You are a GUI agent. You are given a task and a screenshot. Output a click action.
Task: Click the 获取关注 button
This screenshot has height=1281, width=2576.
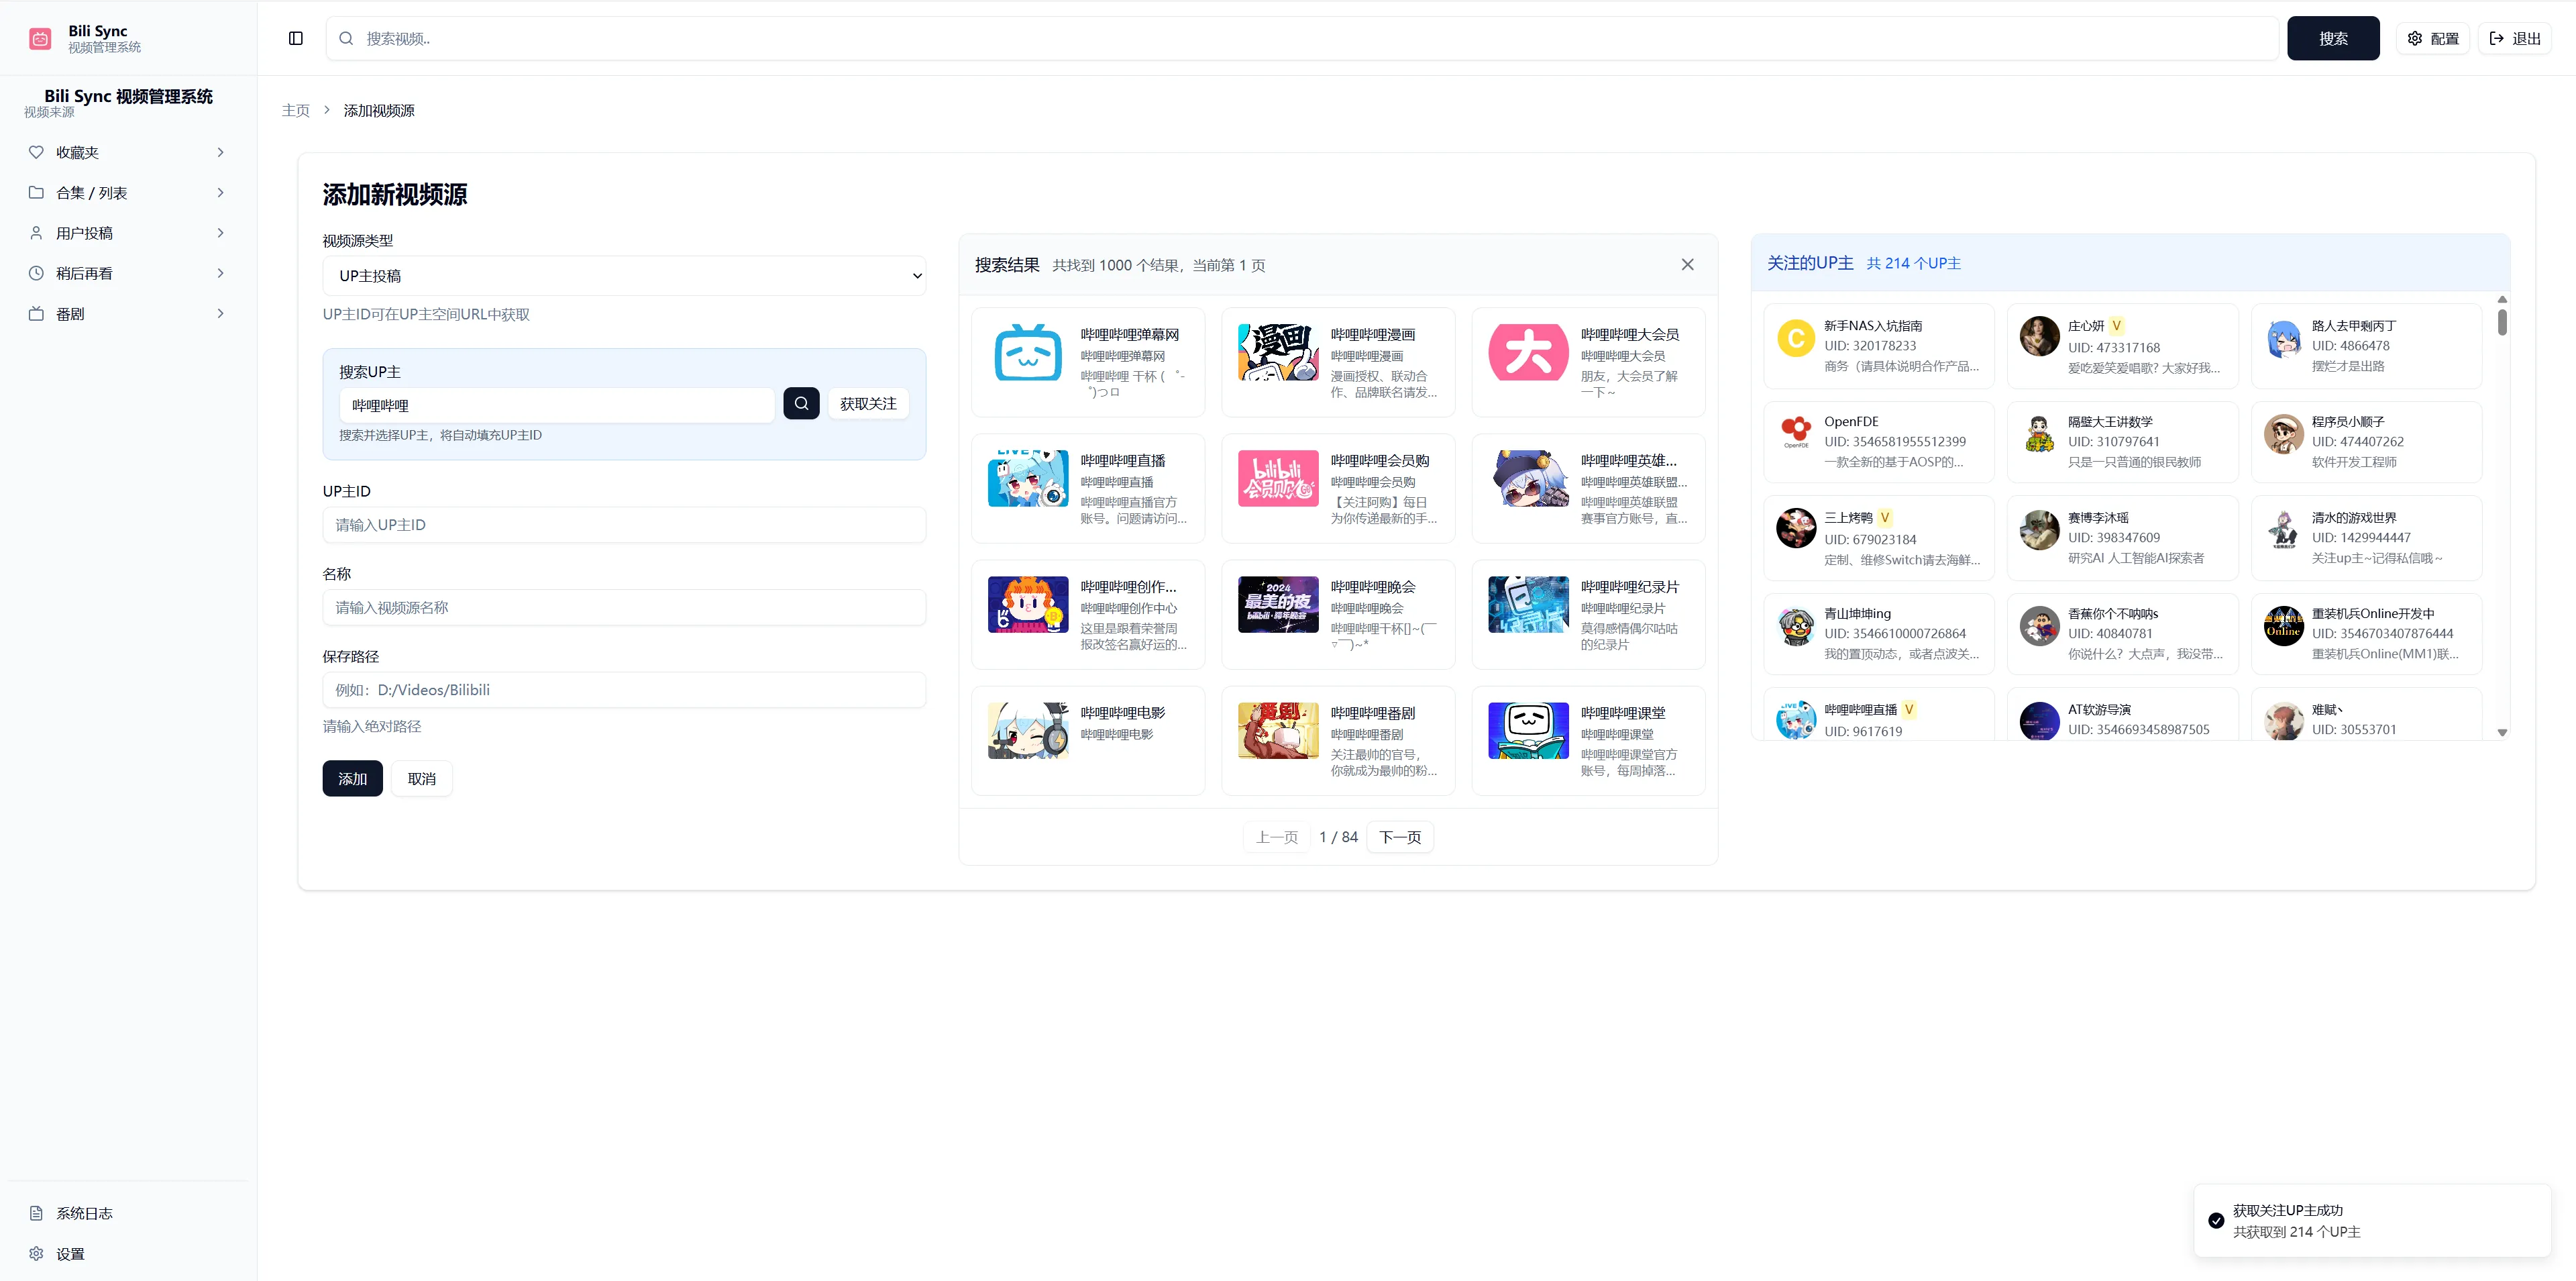point(868,404)
